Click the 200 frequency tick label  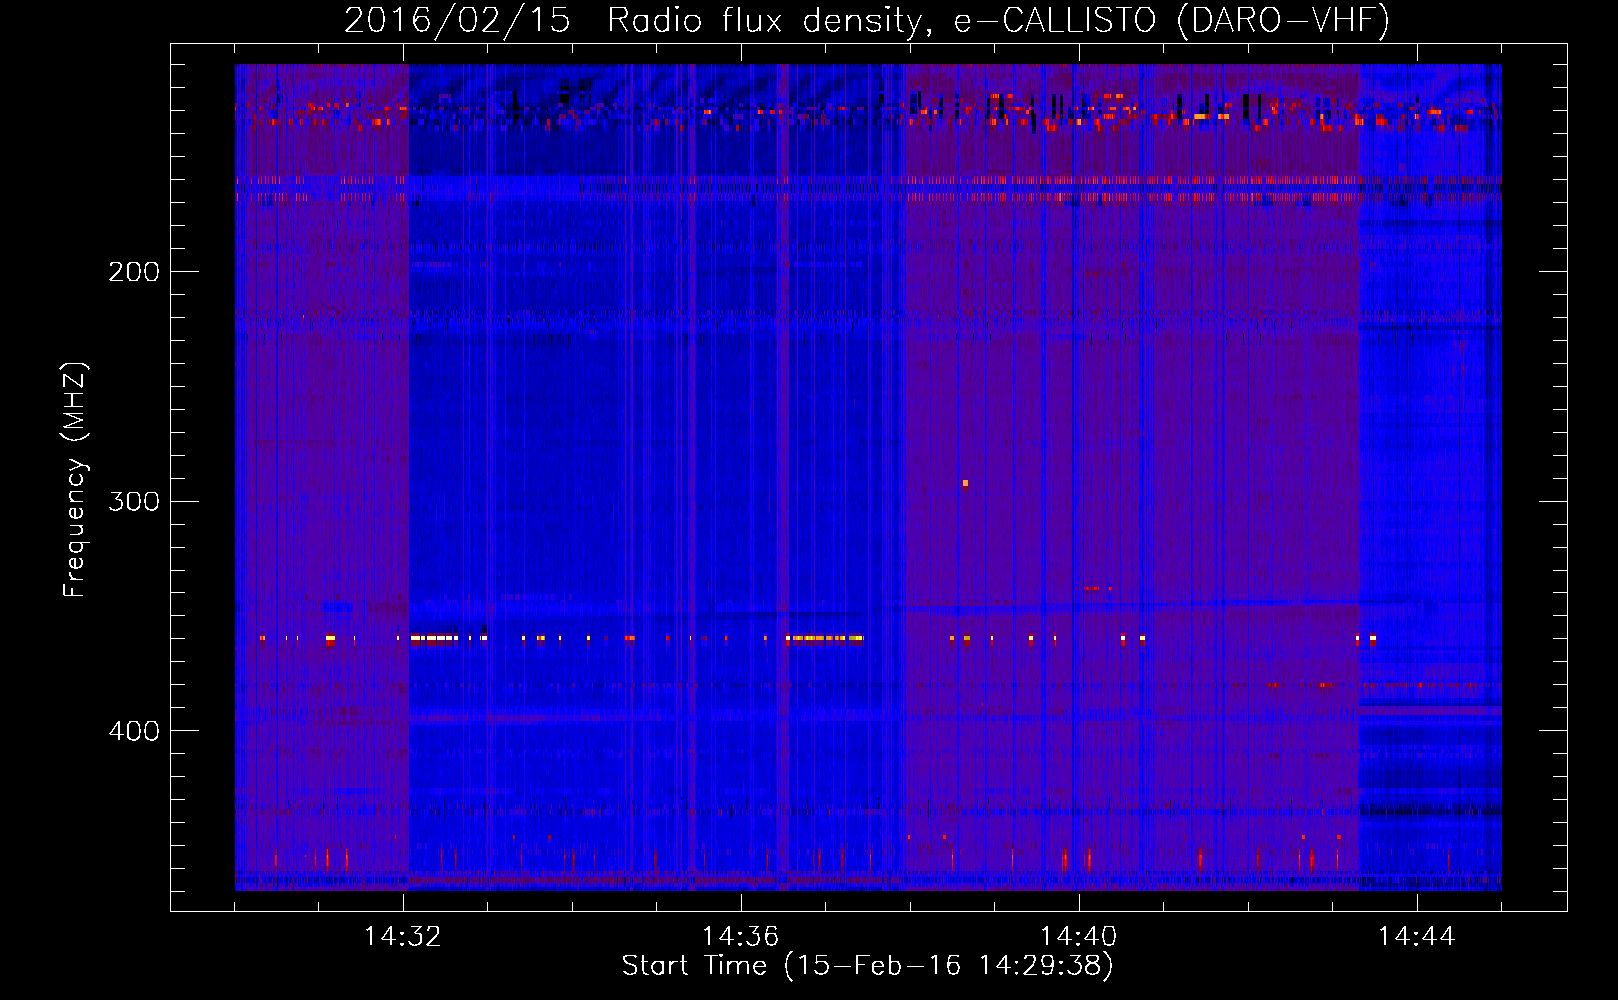[x=134, y=272]
